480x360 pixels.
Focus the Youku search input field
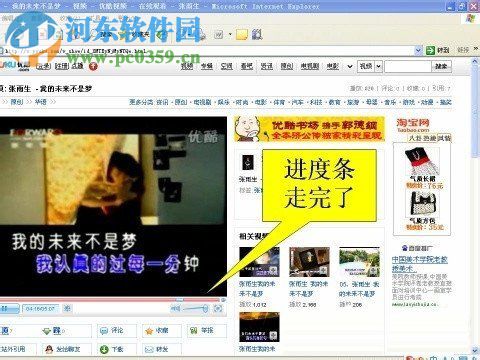click(x=408, y=66)
